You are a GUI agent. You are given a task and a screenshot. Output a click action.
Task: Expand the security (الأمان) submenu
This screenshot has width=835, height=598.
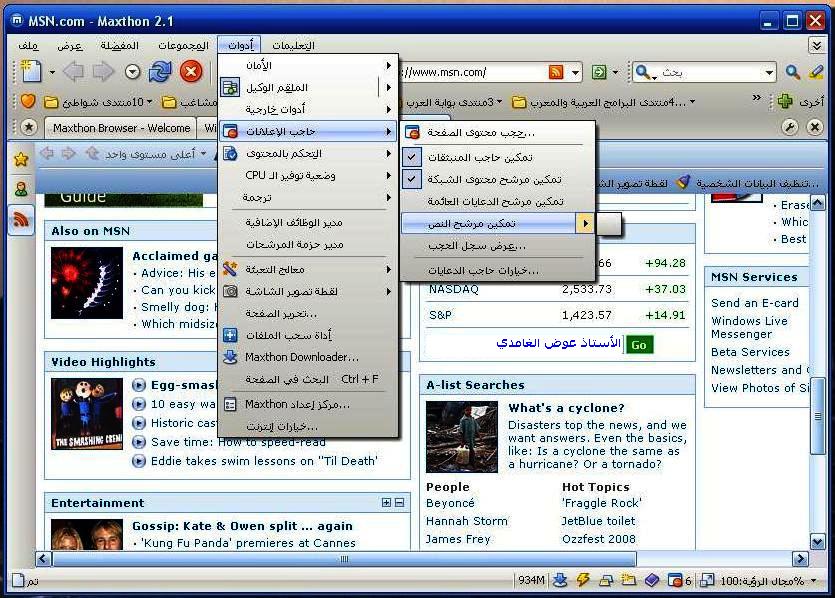click(x=308, y=65)
